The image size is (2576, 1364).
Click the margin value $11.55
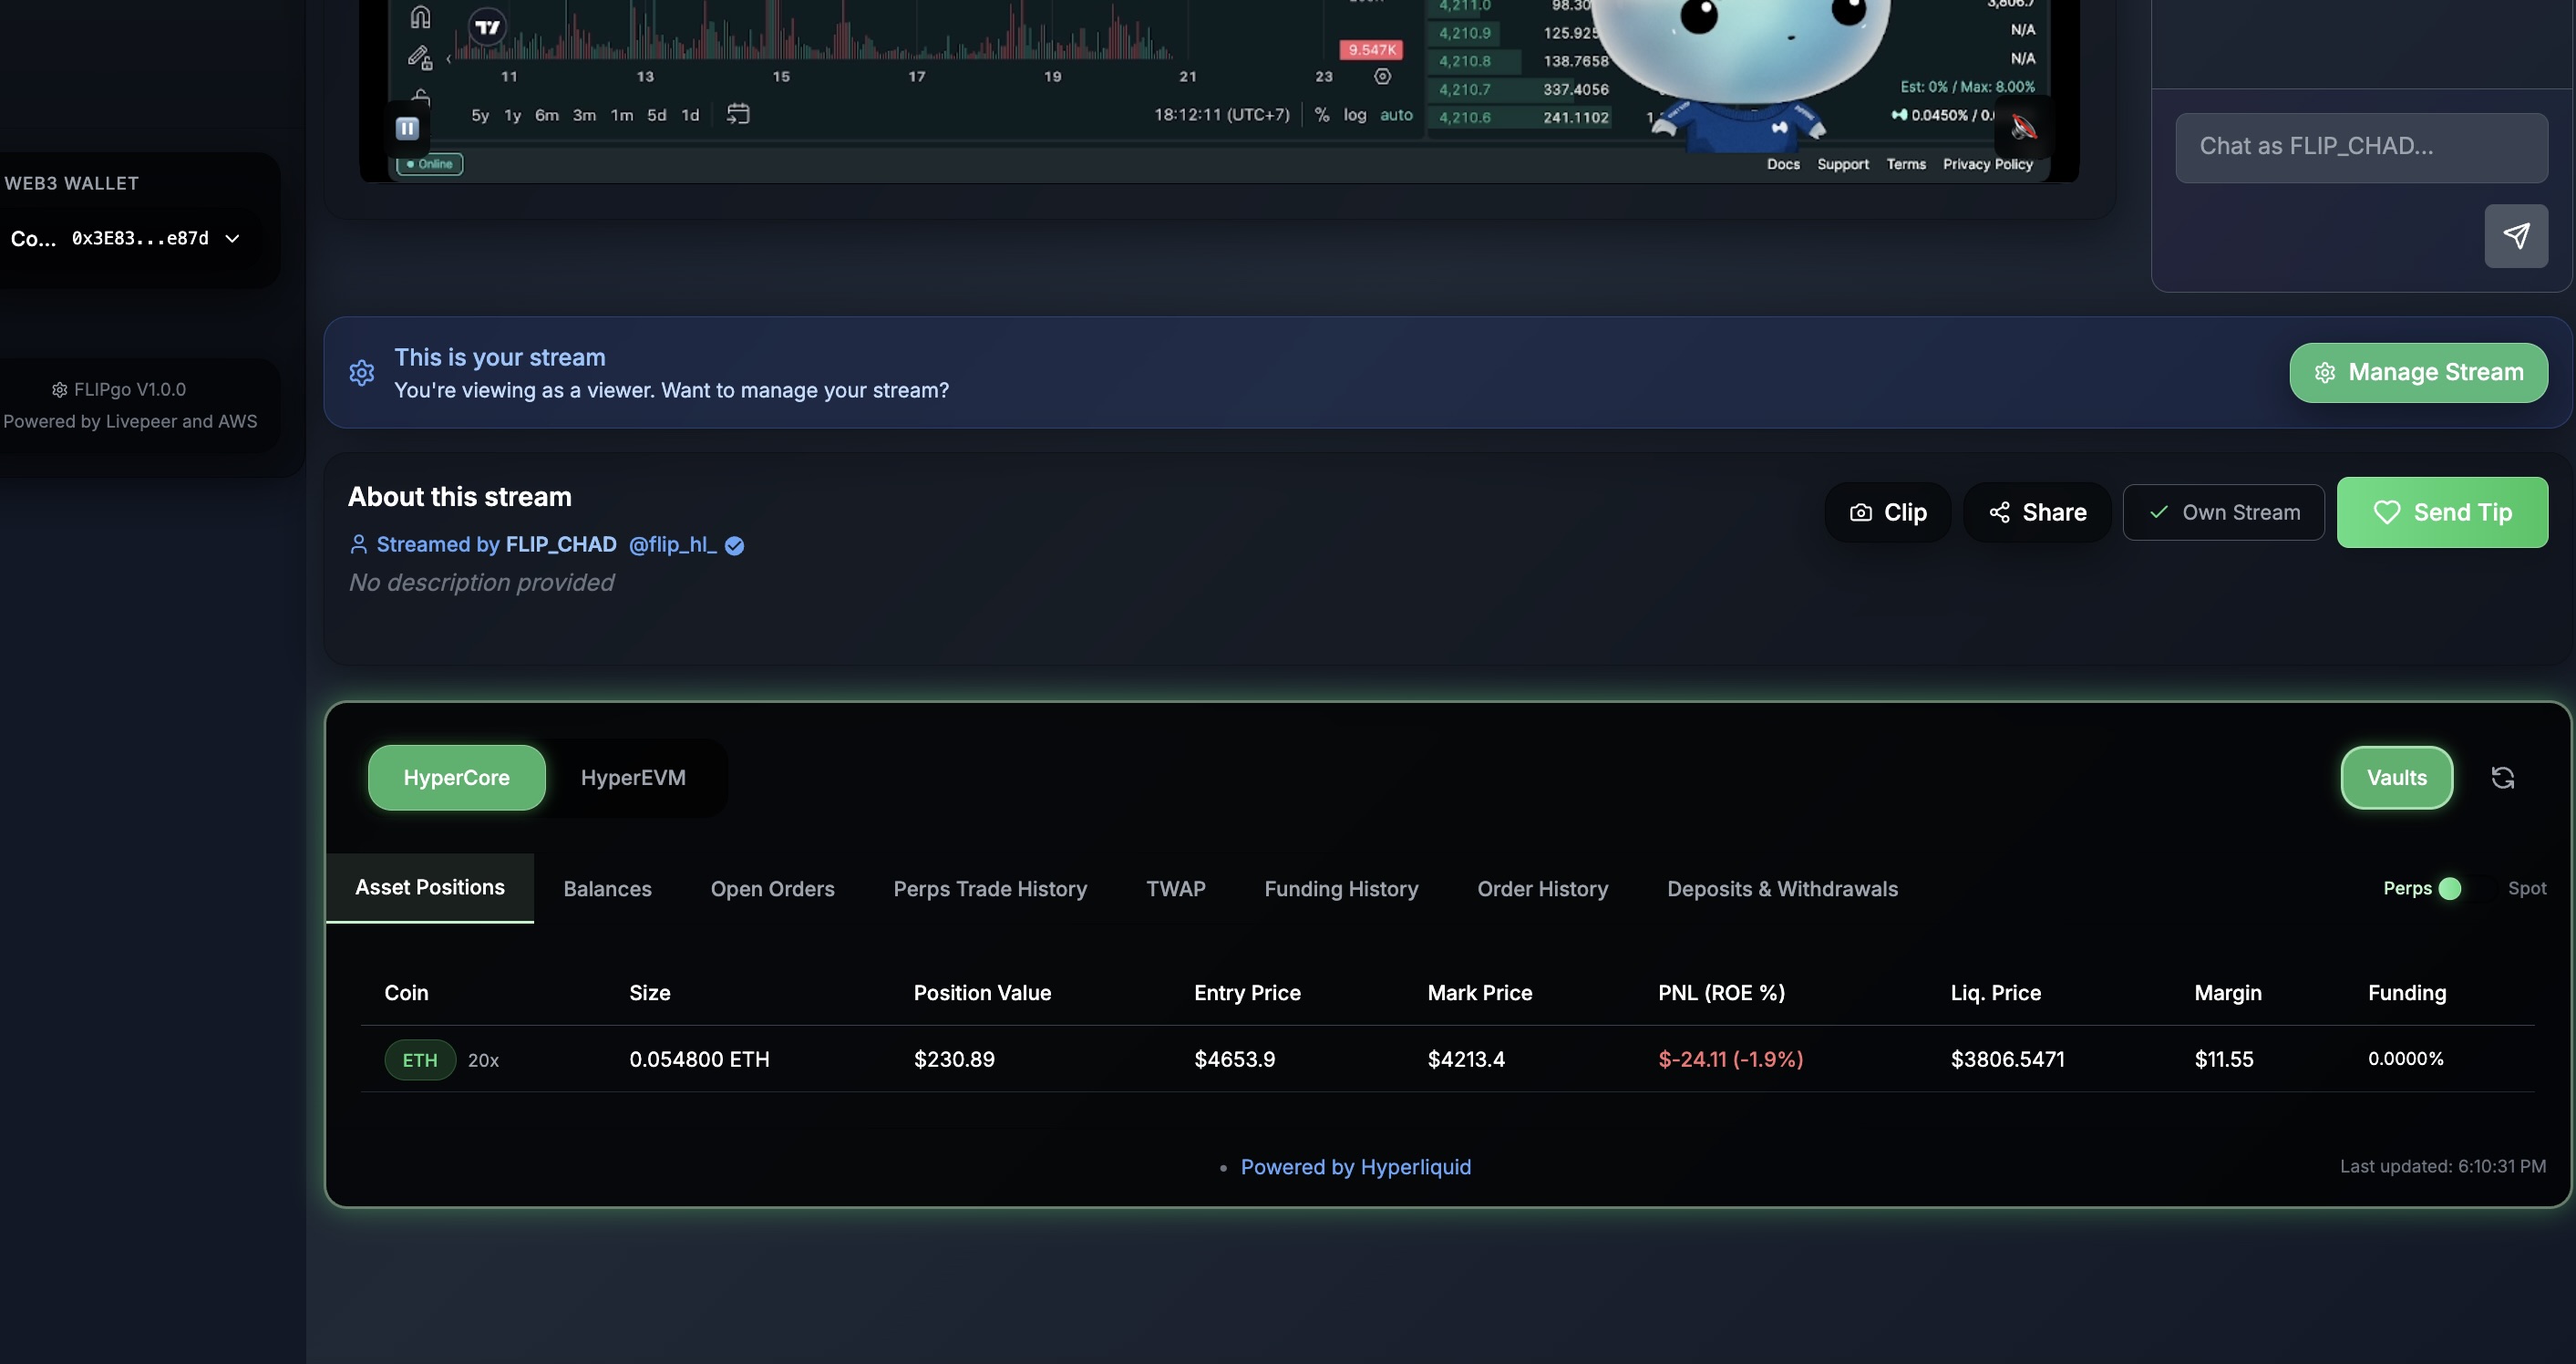[2223, 1059]
